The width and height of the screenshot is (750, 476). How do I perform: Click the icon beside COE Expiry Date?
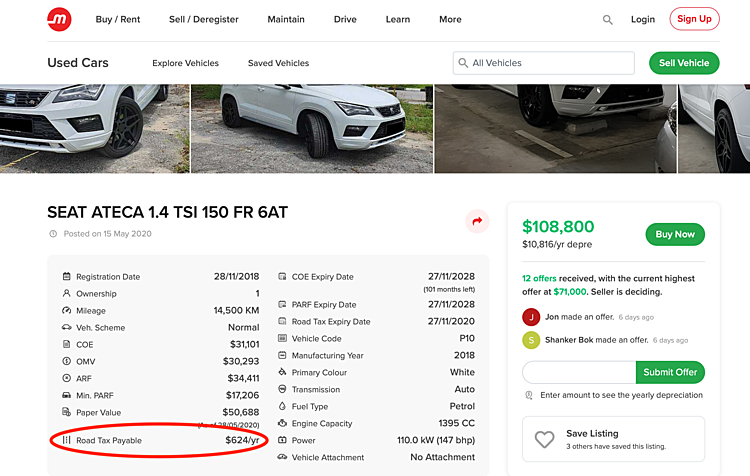[282, 277]
